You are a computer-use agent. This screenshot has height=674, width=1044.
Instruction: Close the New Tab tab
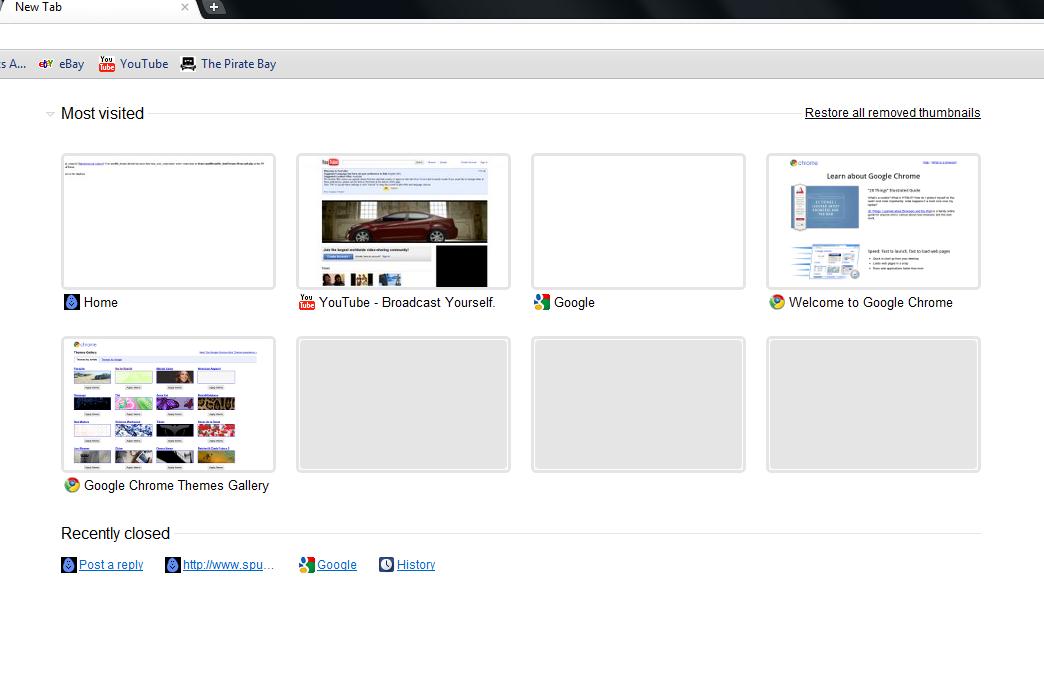[185, 7]
